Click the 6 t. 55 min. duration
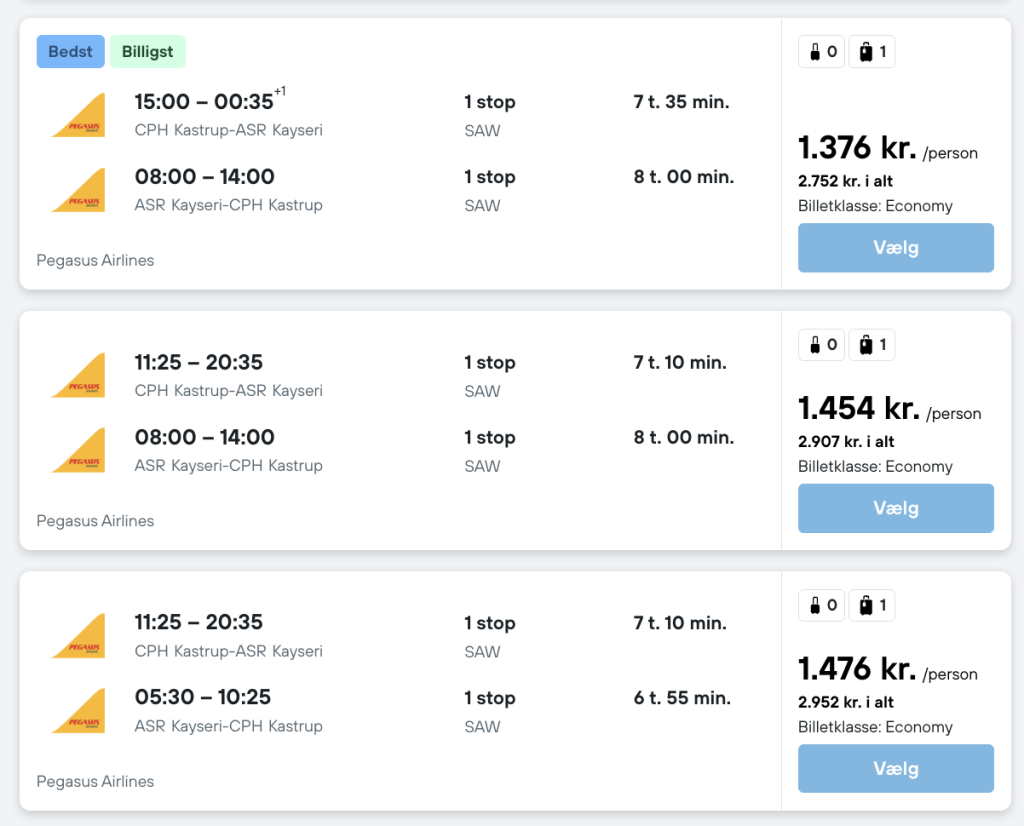The image size is (1024, 826). pyautogui.click(x=682, y=698)
